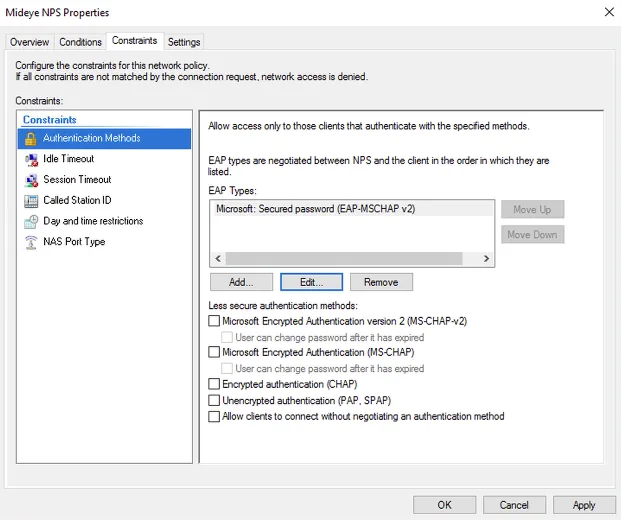
Task: Click the Edit... button
Action: 311,282
